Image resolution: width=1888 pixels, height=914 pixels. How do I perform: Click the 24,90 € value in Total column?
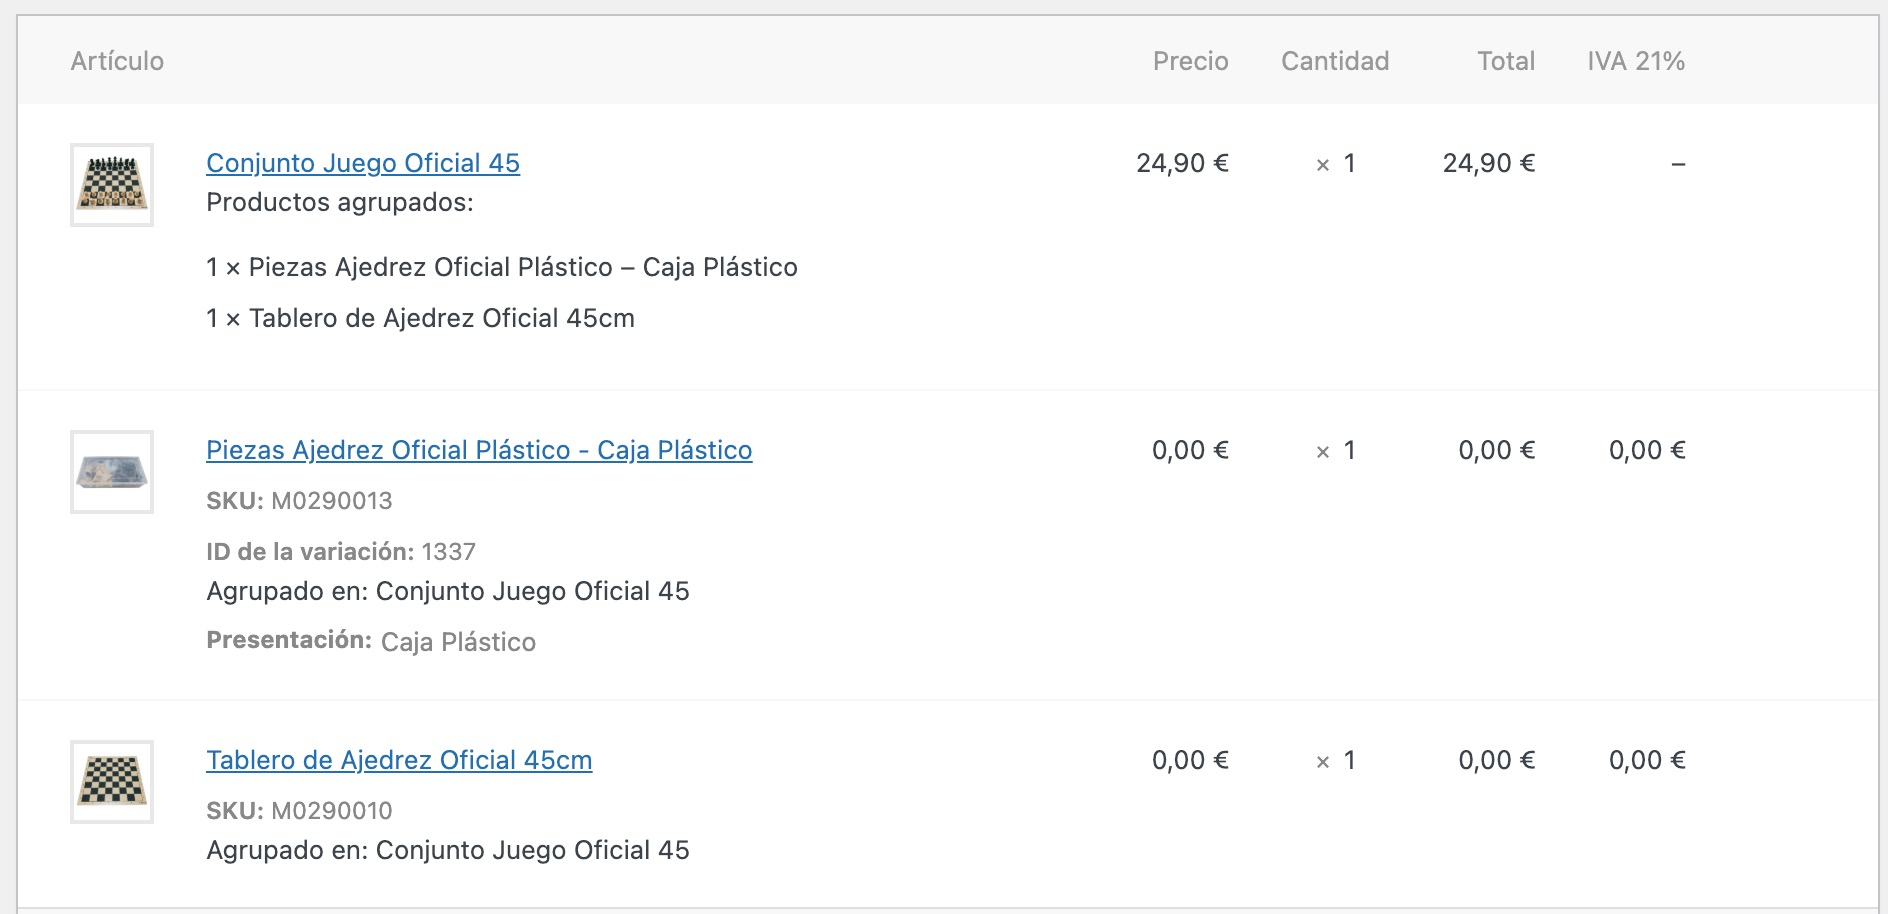1488,163
